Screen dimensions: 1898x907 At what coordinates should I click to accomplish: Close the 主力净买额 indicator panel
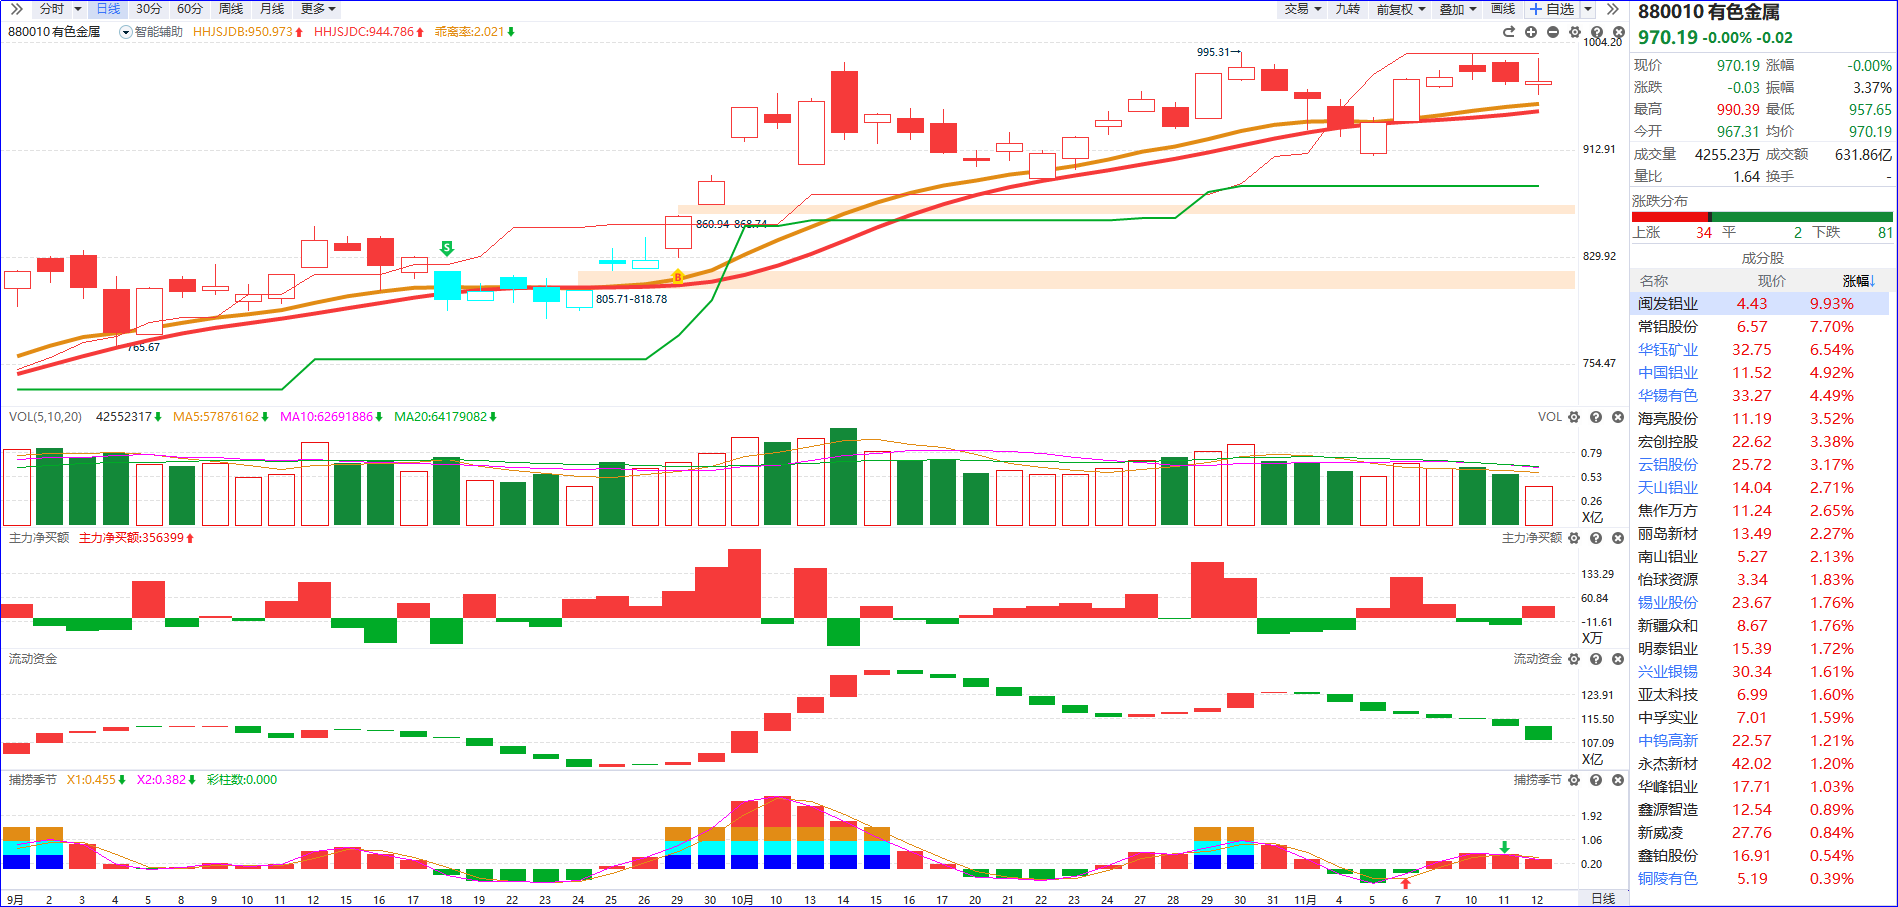coord(1618,538)
